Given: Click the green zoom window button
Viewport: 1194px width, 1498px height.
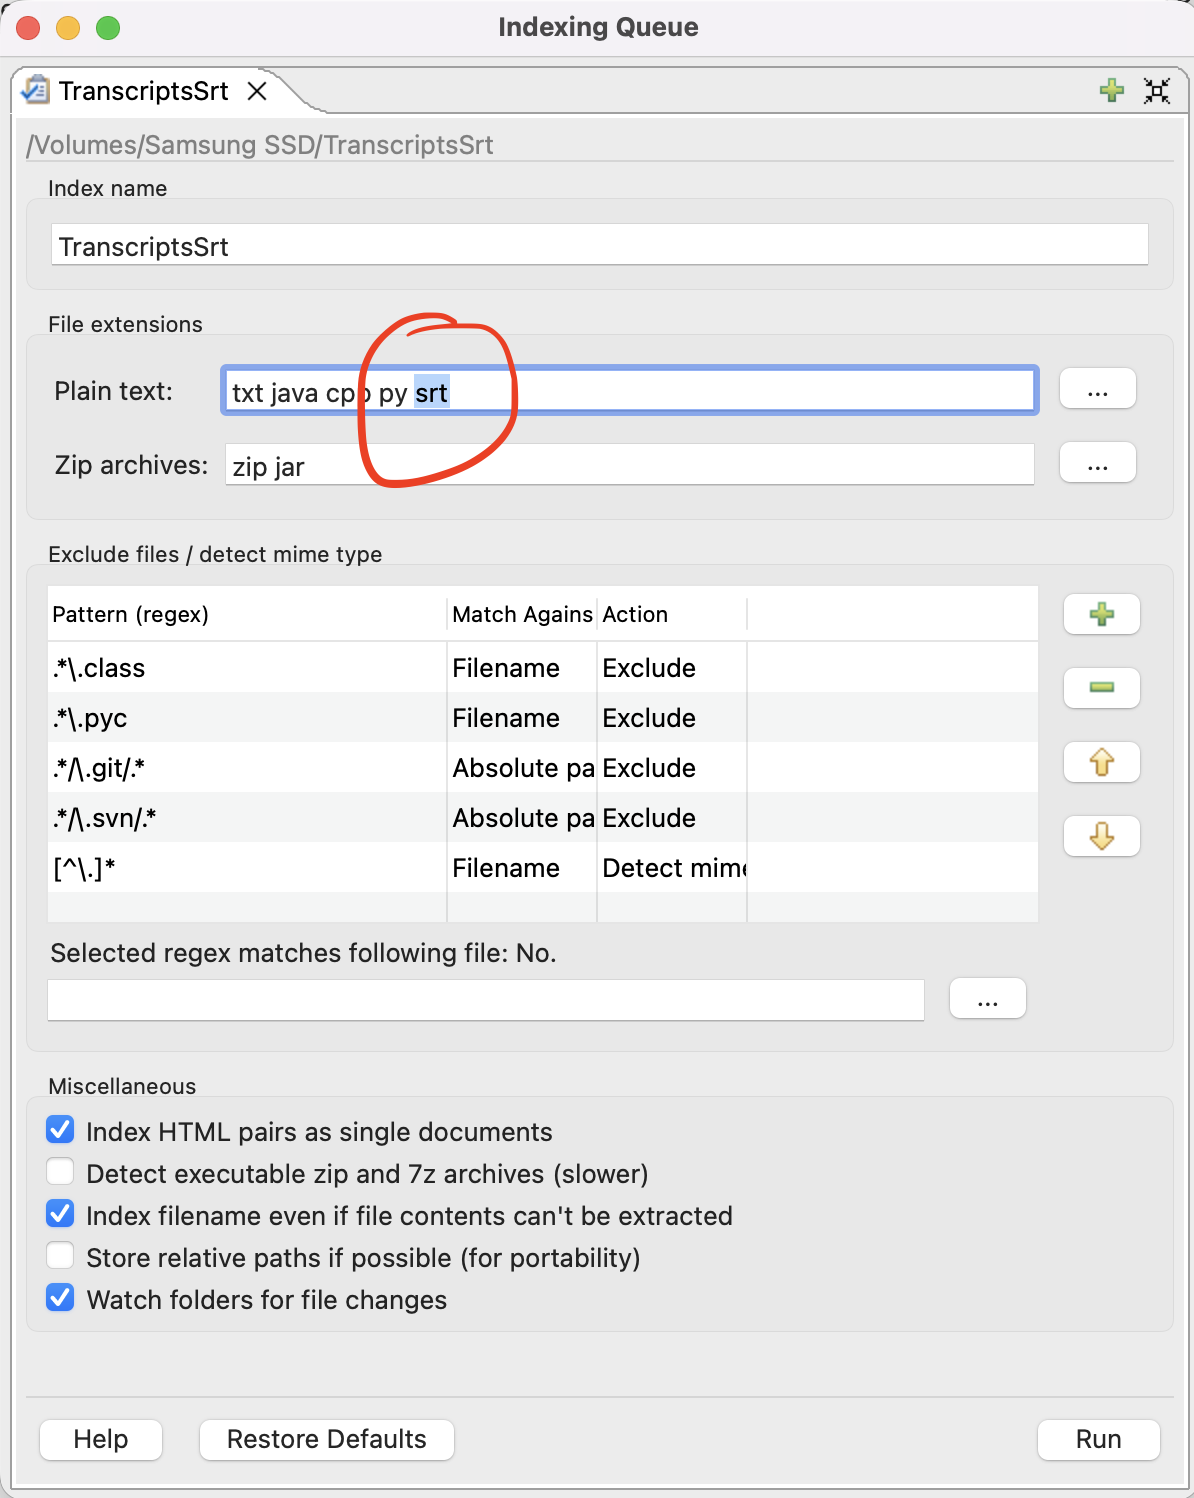Looking at the screenshot, I should point(108,28).
